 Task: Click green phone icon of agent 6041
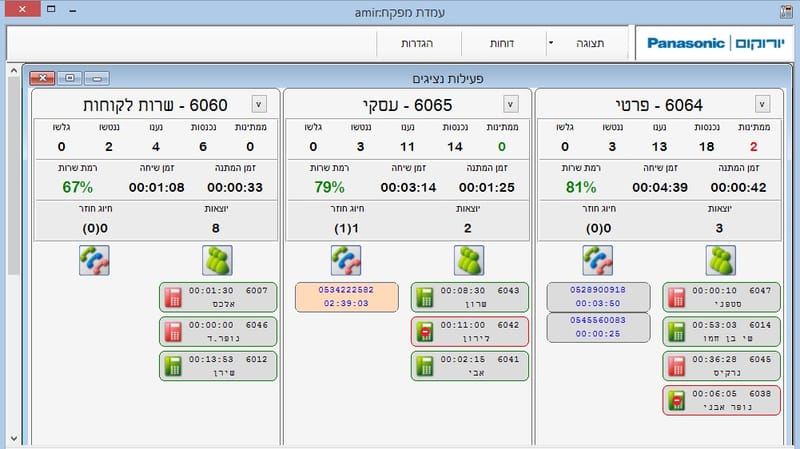click(x=424, y=366)
